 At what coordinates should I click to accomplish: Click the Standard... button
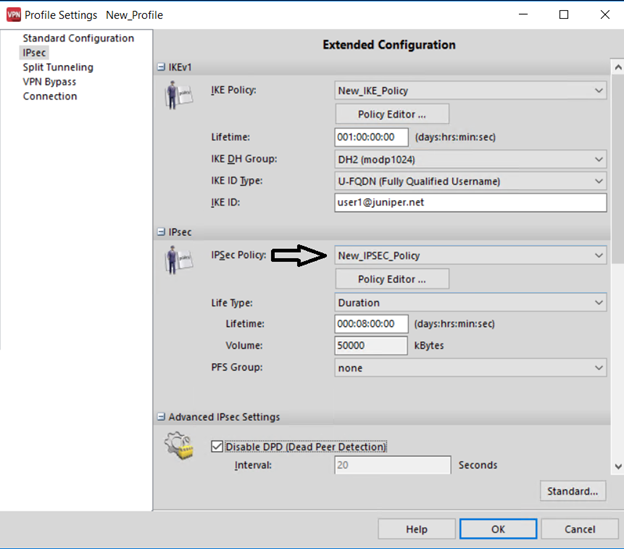[573, 491]
